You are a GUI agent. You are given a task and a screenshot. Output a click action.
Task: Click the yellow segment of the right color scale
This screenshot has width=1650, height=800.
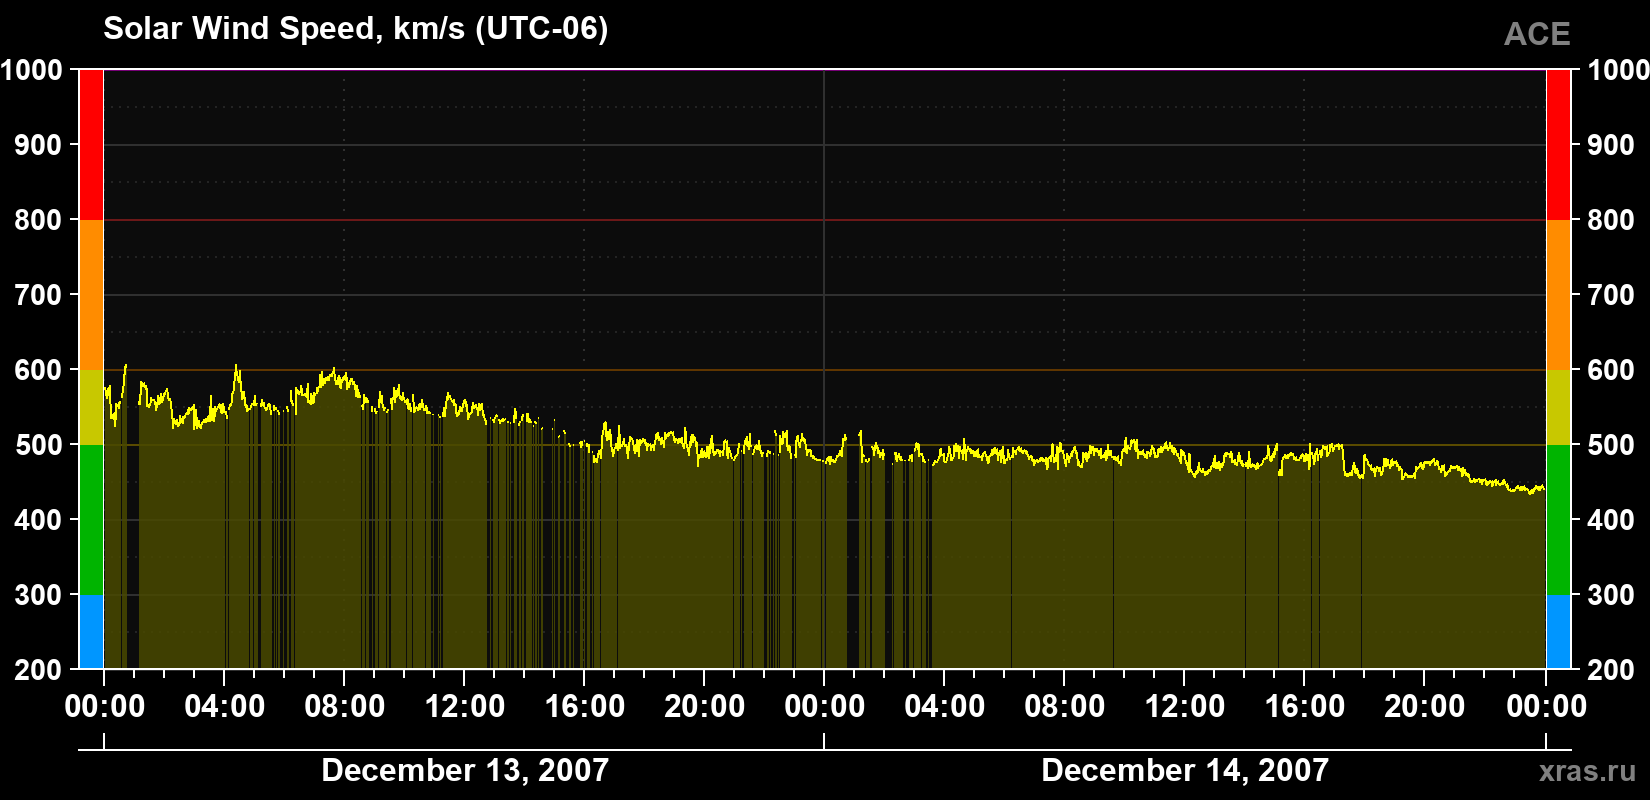point(1558,407)
